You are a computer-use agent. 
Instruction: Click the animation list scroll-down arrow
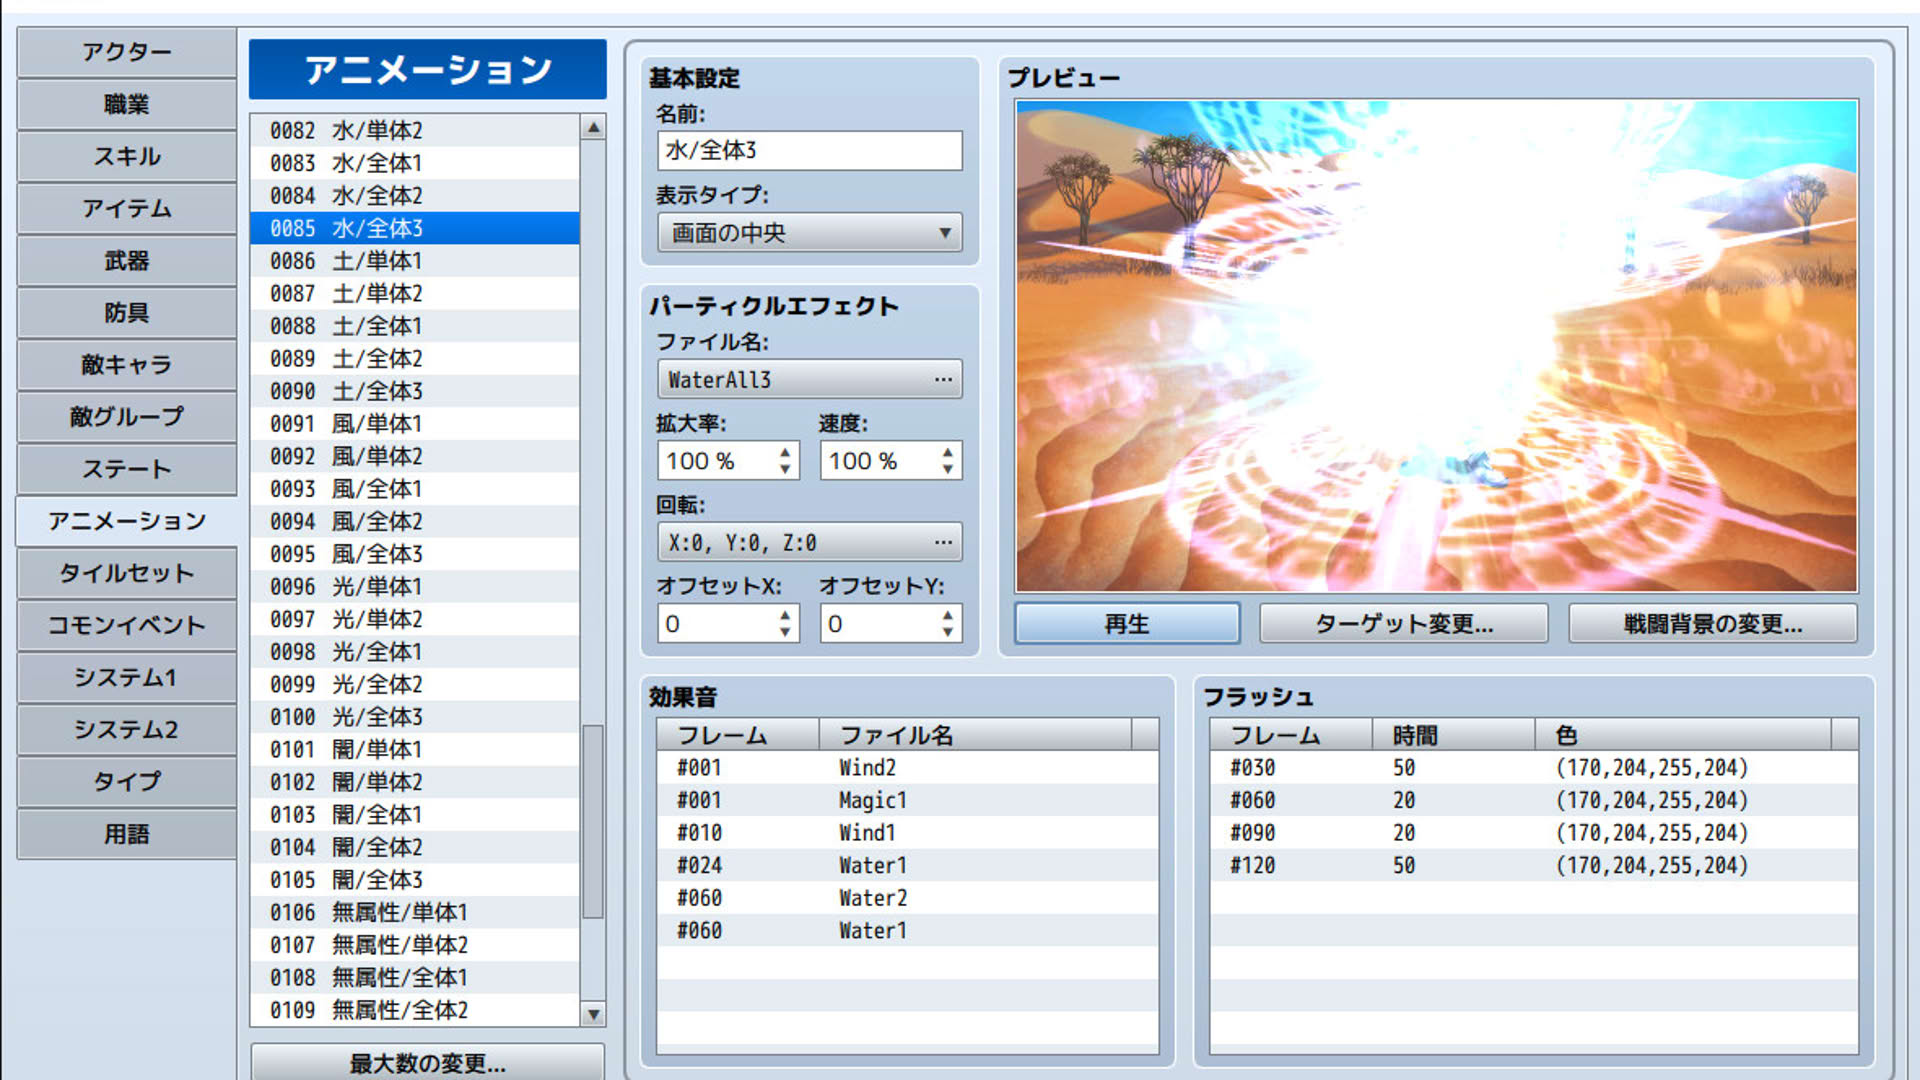593,1014
